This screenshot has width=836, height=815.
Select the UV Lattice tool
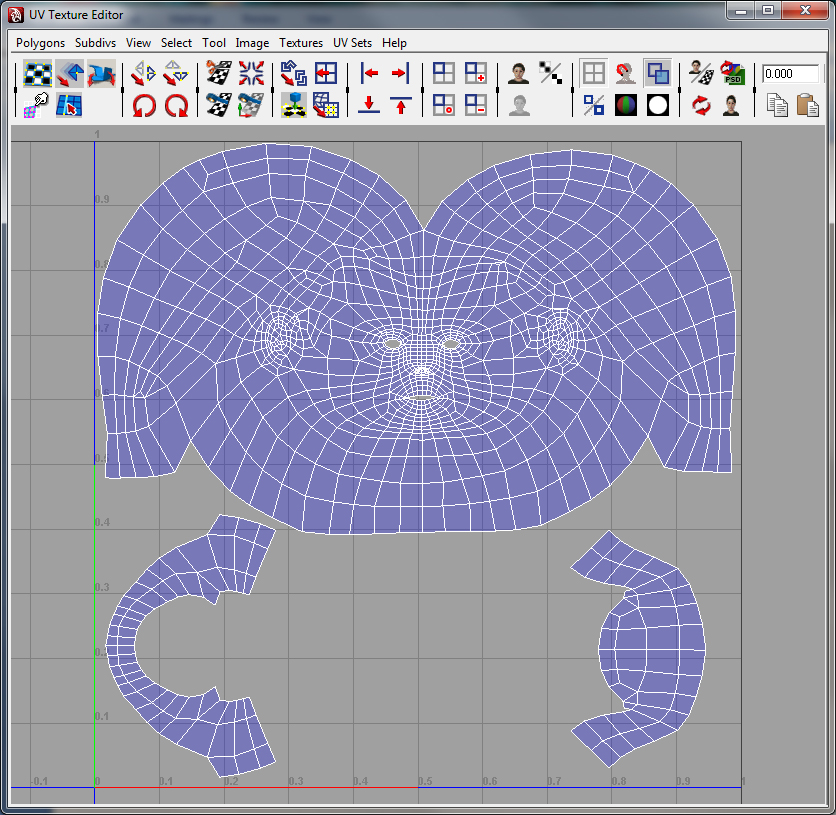click(37, 72)
